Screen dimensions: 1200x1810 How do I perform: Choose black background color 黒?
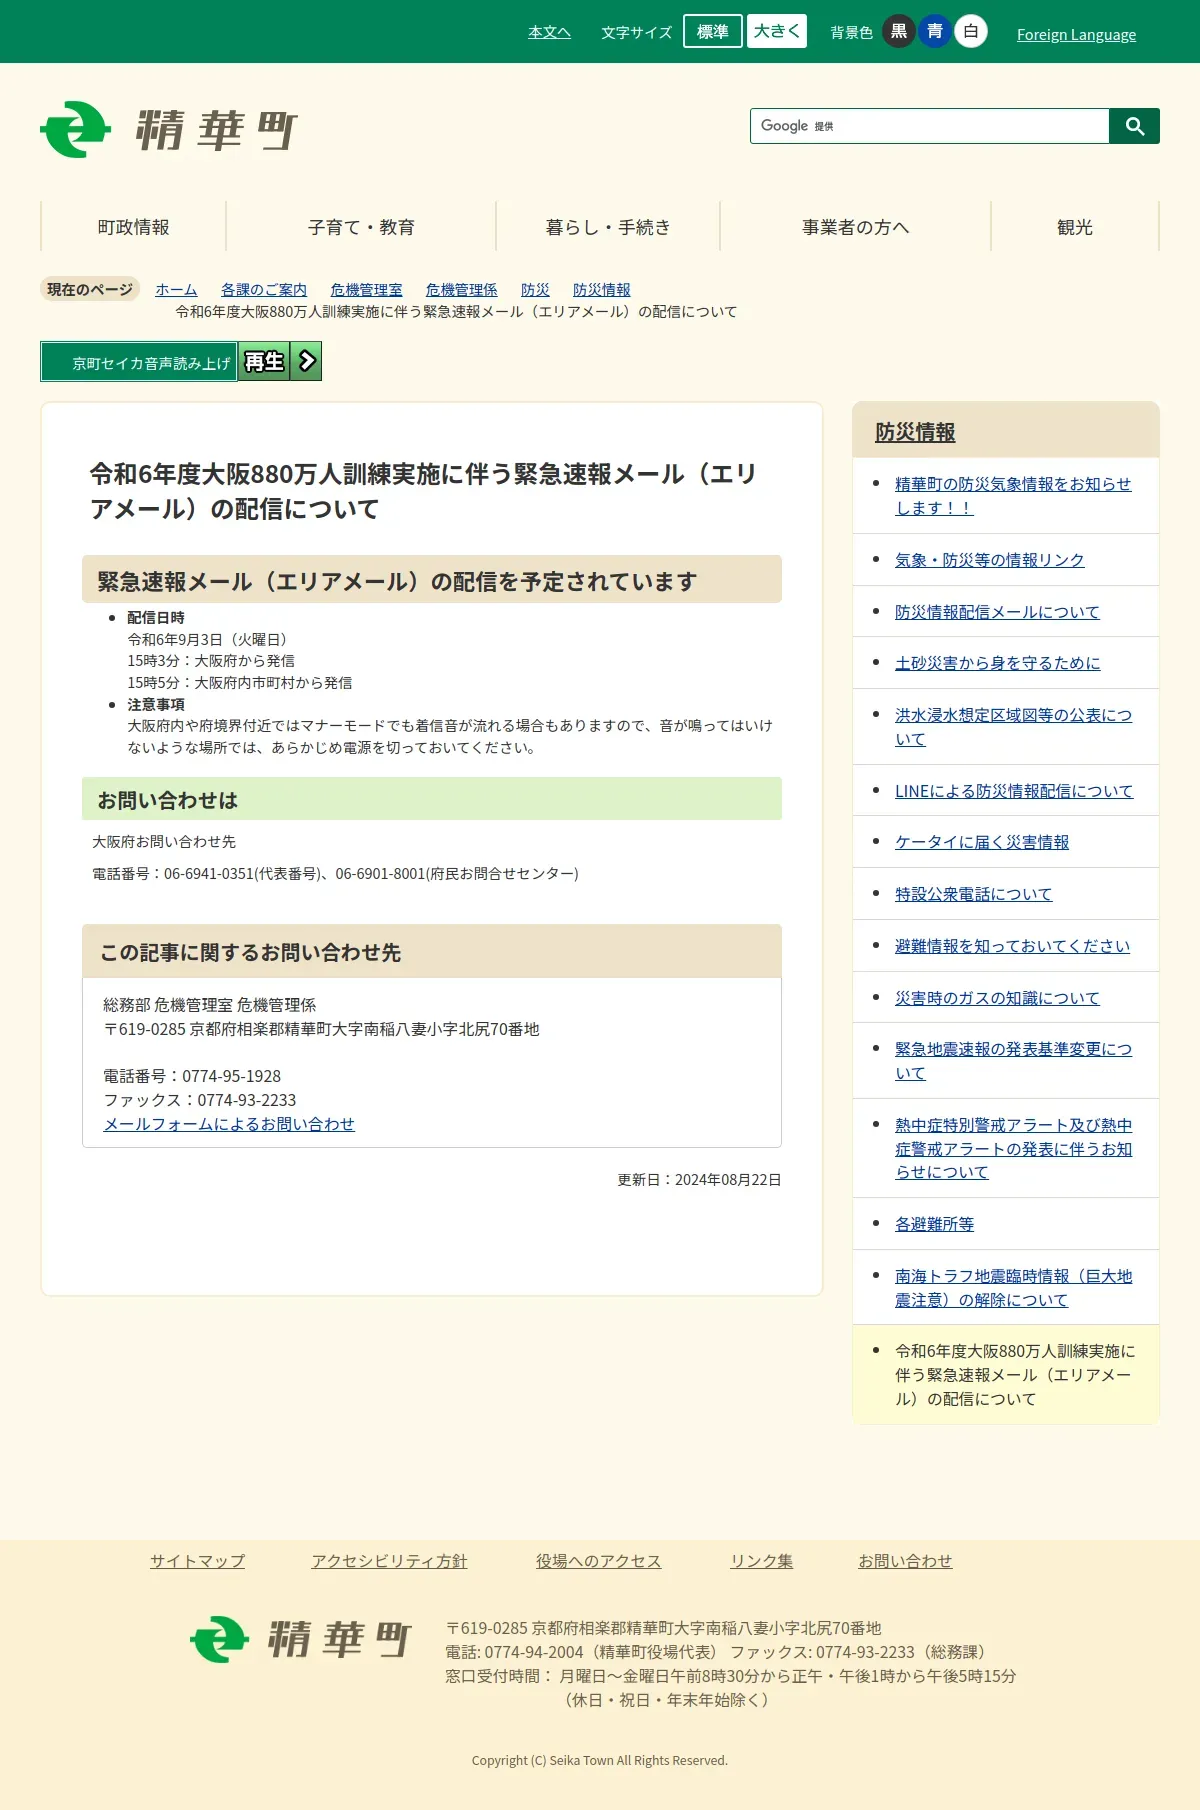coord(899,31)
